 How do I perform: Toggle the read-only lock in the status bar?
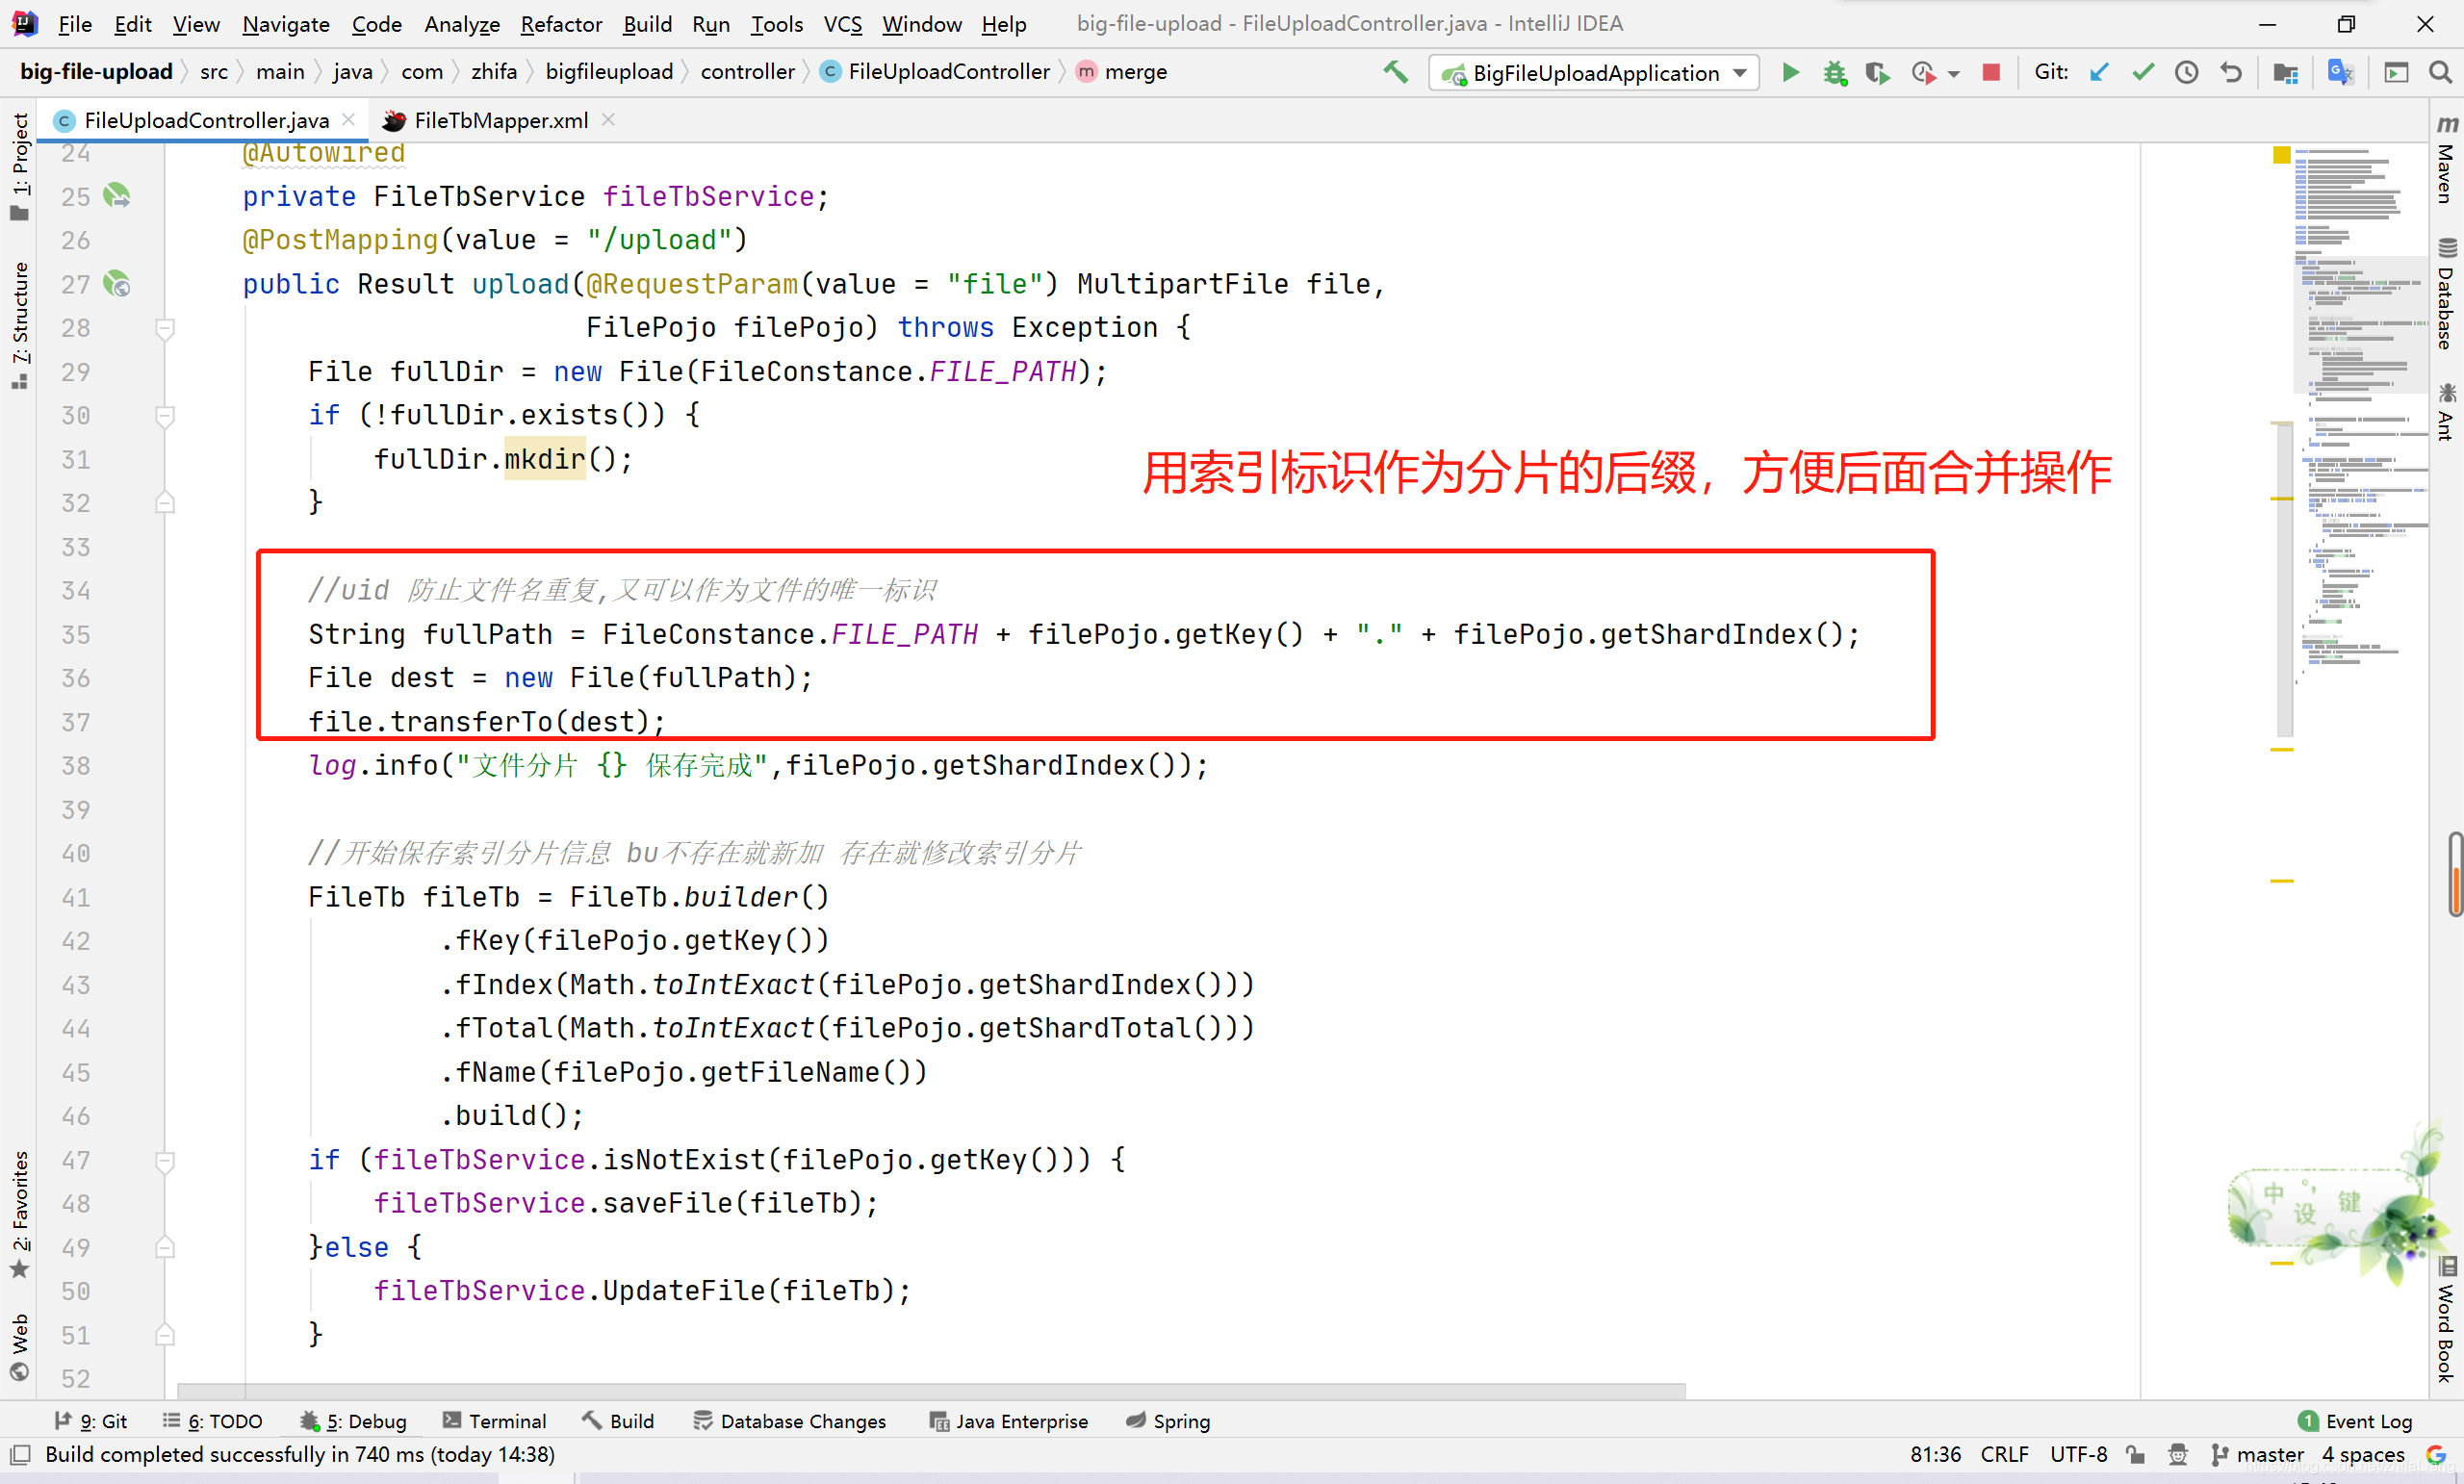pos(2135,1454)
